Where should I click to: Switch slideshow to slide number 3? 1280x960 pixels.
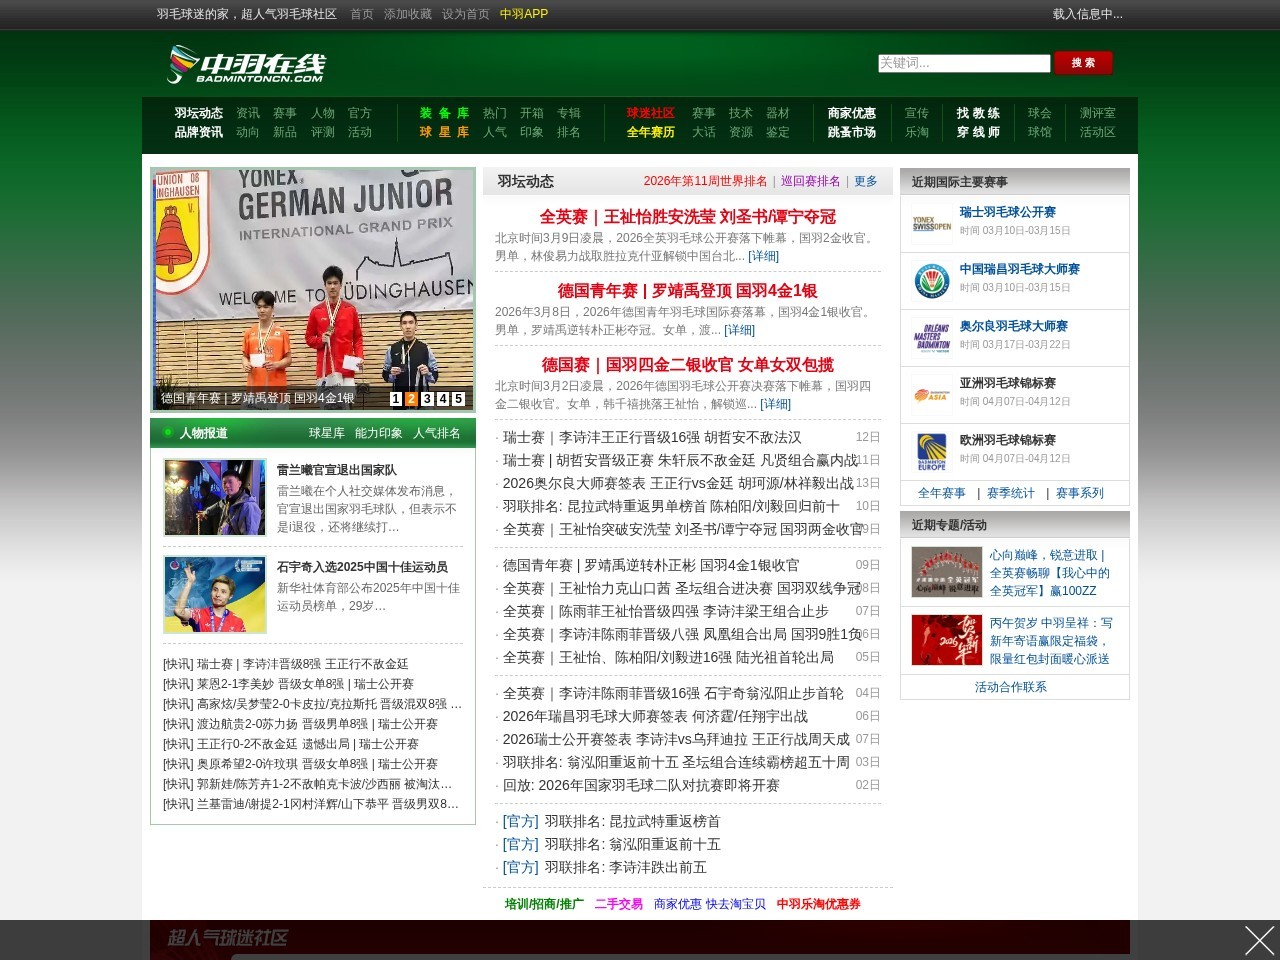[427, 399]
